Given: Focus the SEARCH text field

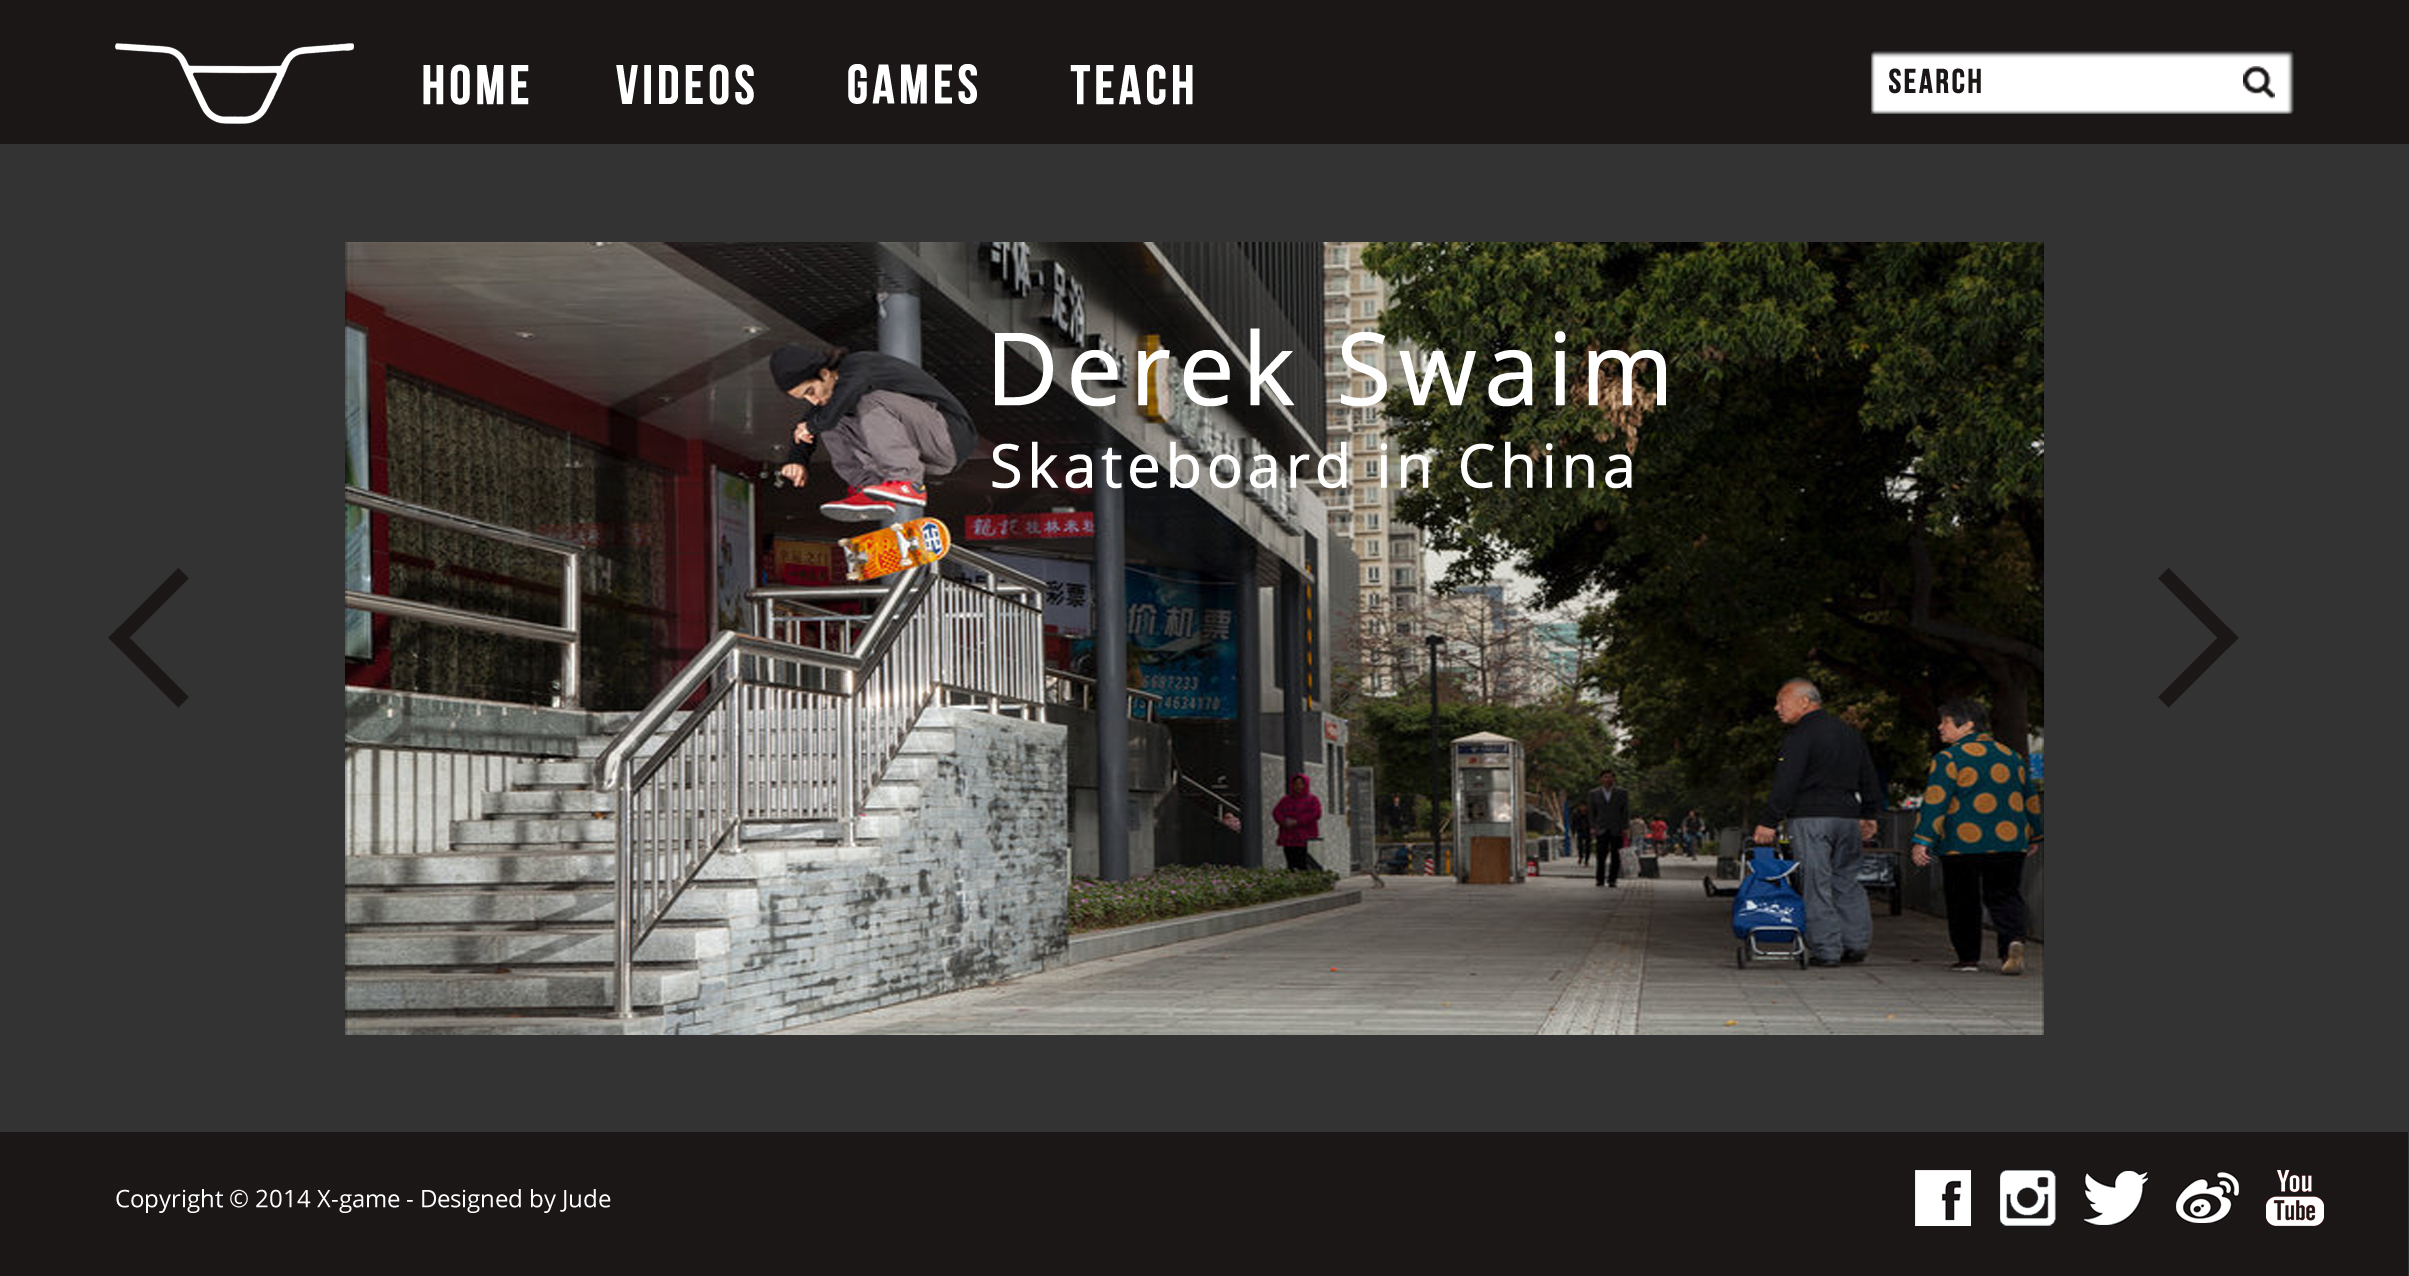Looking at the screenshot, I should tap(2081, 82).
